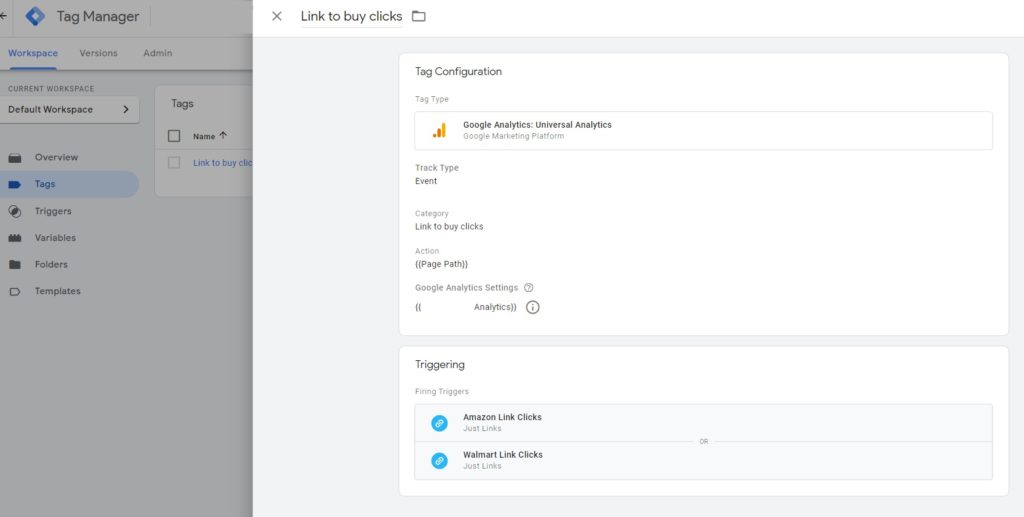This screenshot has height=517, width=1024.
Task: Go to Variables in the sidebar
Action: (x=55, y=238)
